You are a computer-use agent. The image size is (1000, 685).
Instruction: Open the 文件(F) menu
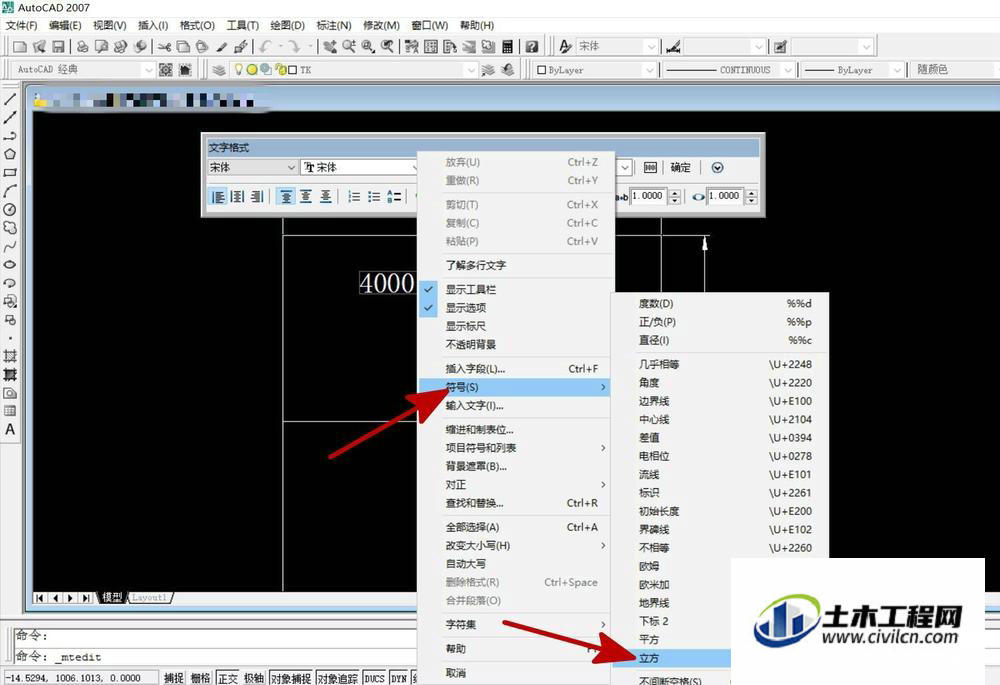[x=22, y=26]
